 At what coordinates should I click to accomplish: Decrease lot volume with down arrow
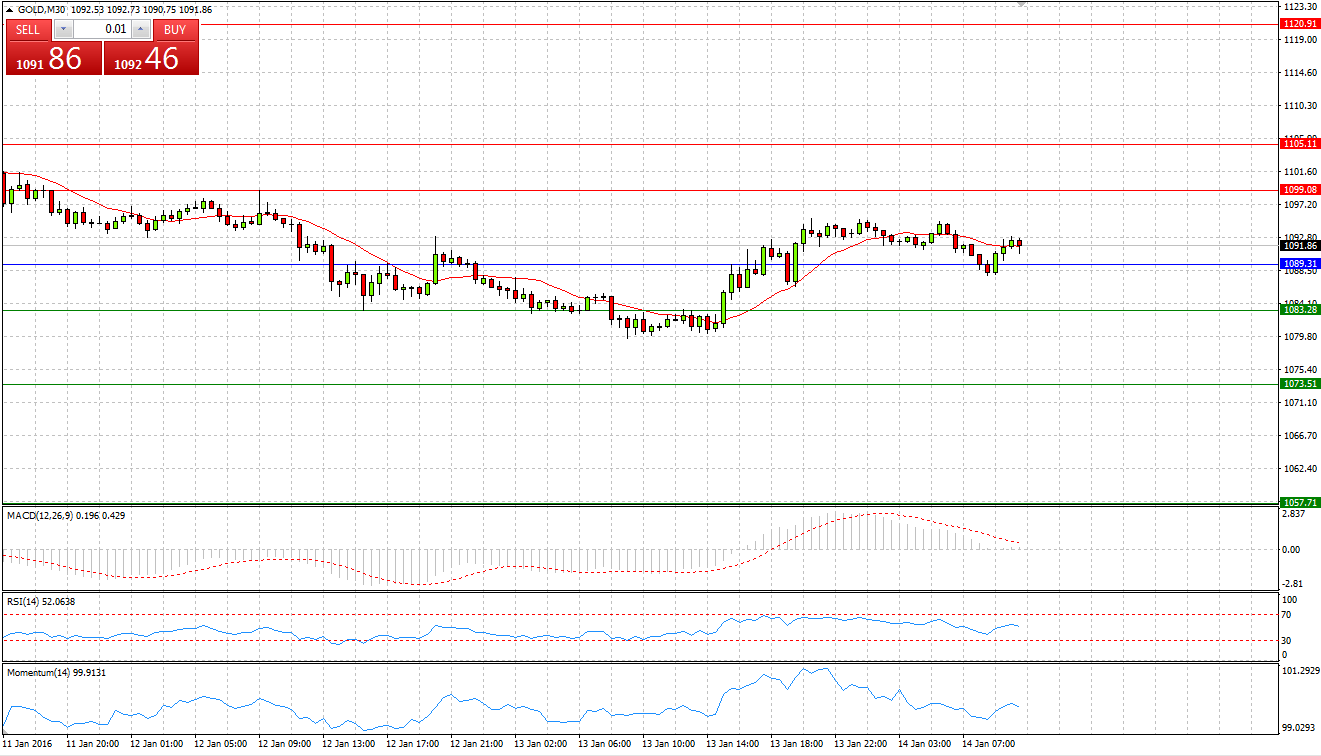tap(64, 29)
